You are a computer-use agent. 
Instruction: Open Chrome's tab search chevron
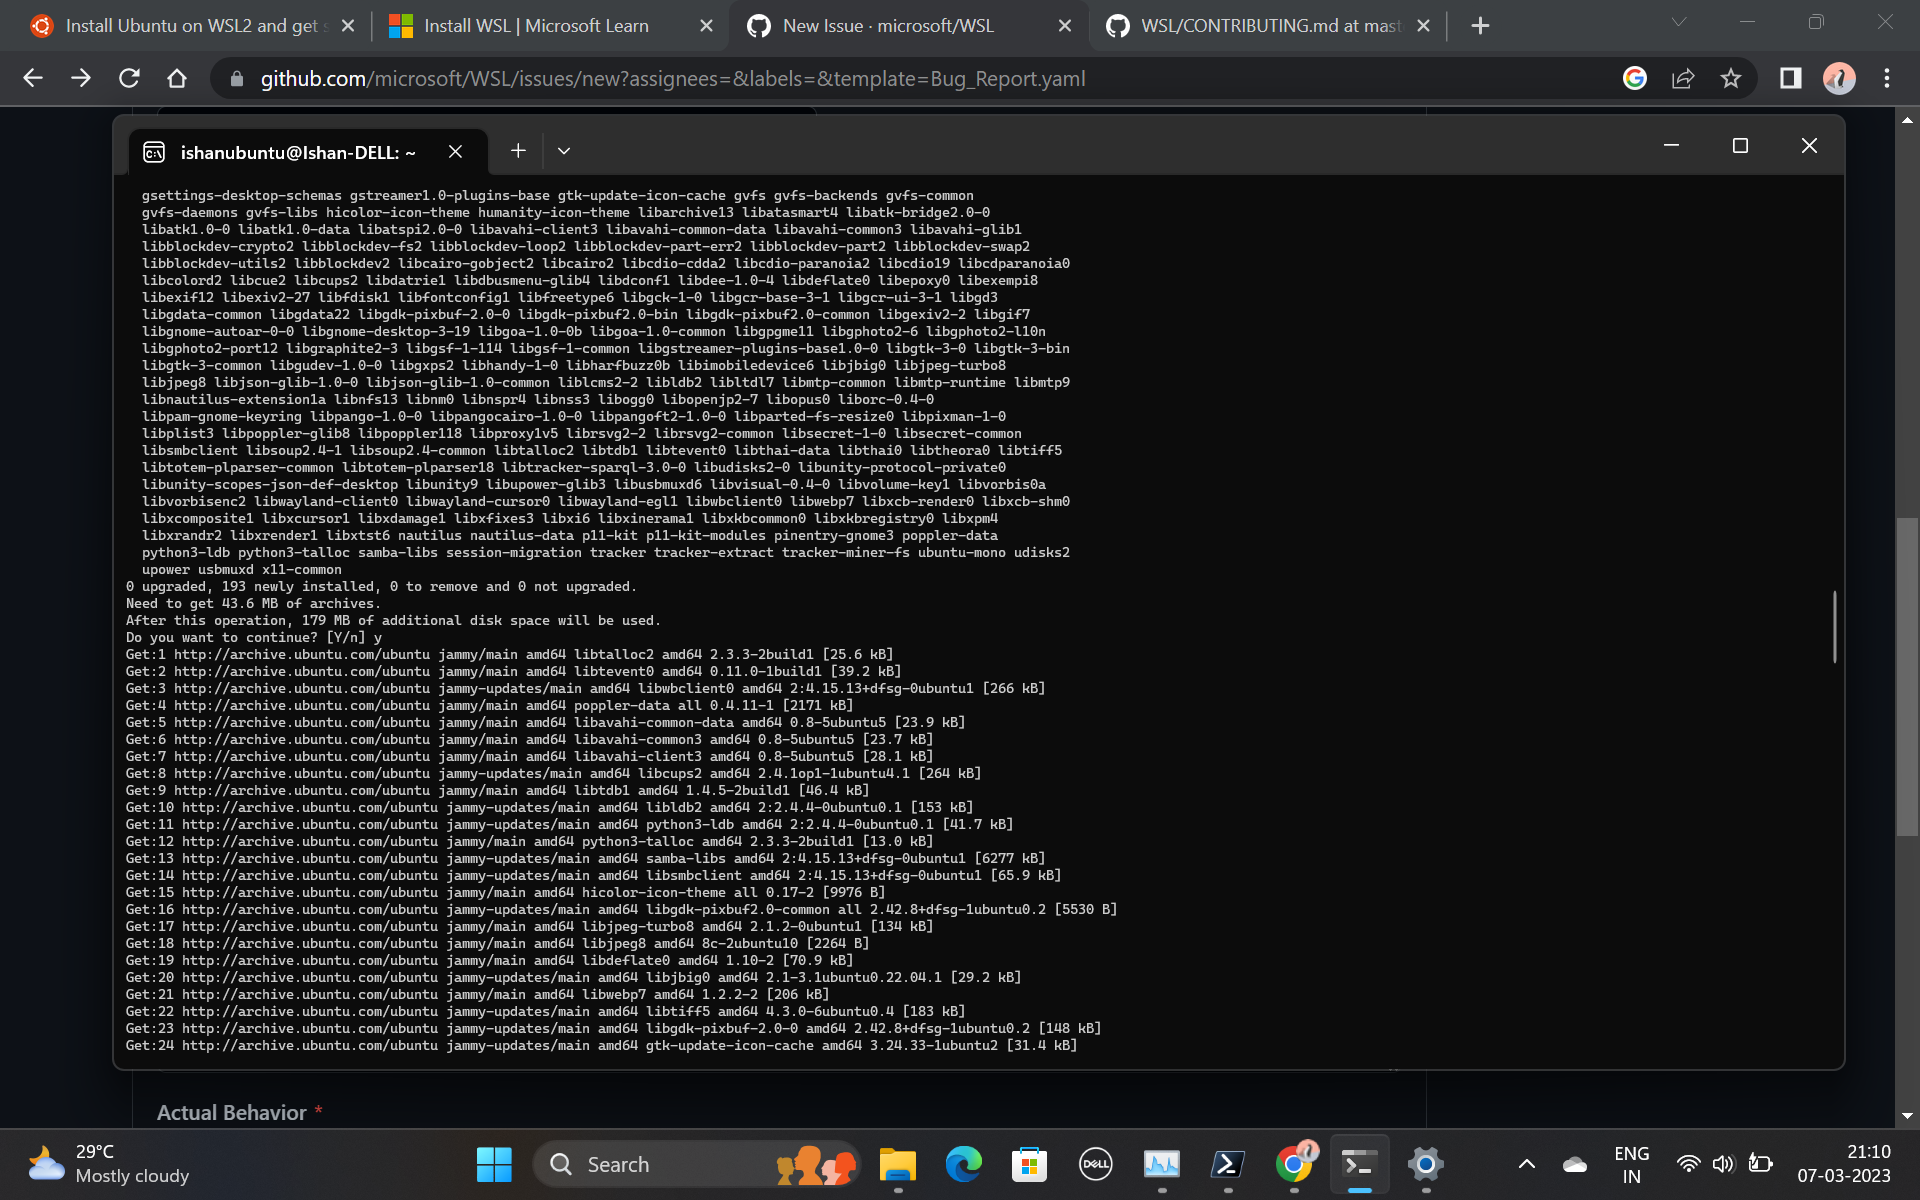coord(1676,21)
